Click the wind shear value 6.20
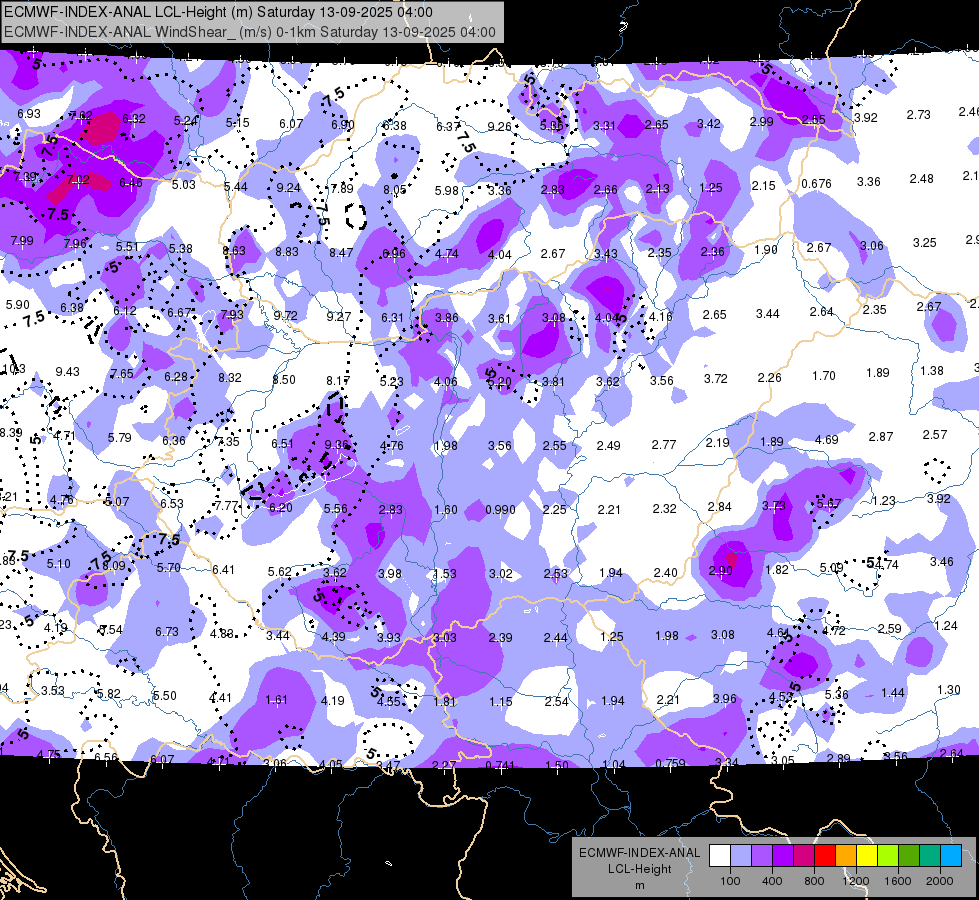 tap(281, 508)
